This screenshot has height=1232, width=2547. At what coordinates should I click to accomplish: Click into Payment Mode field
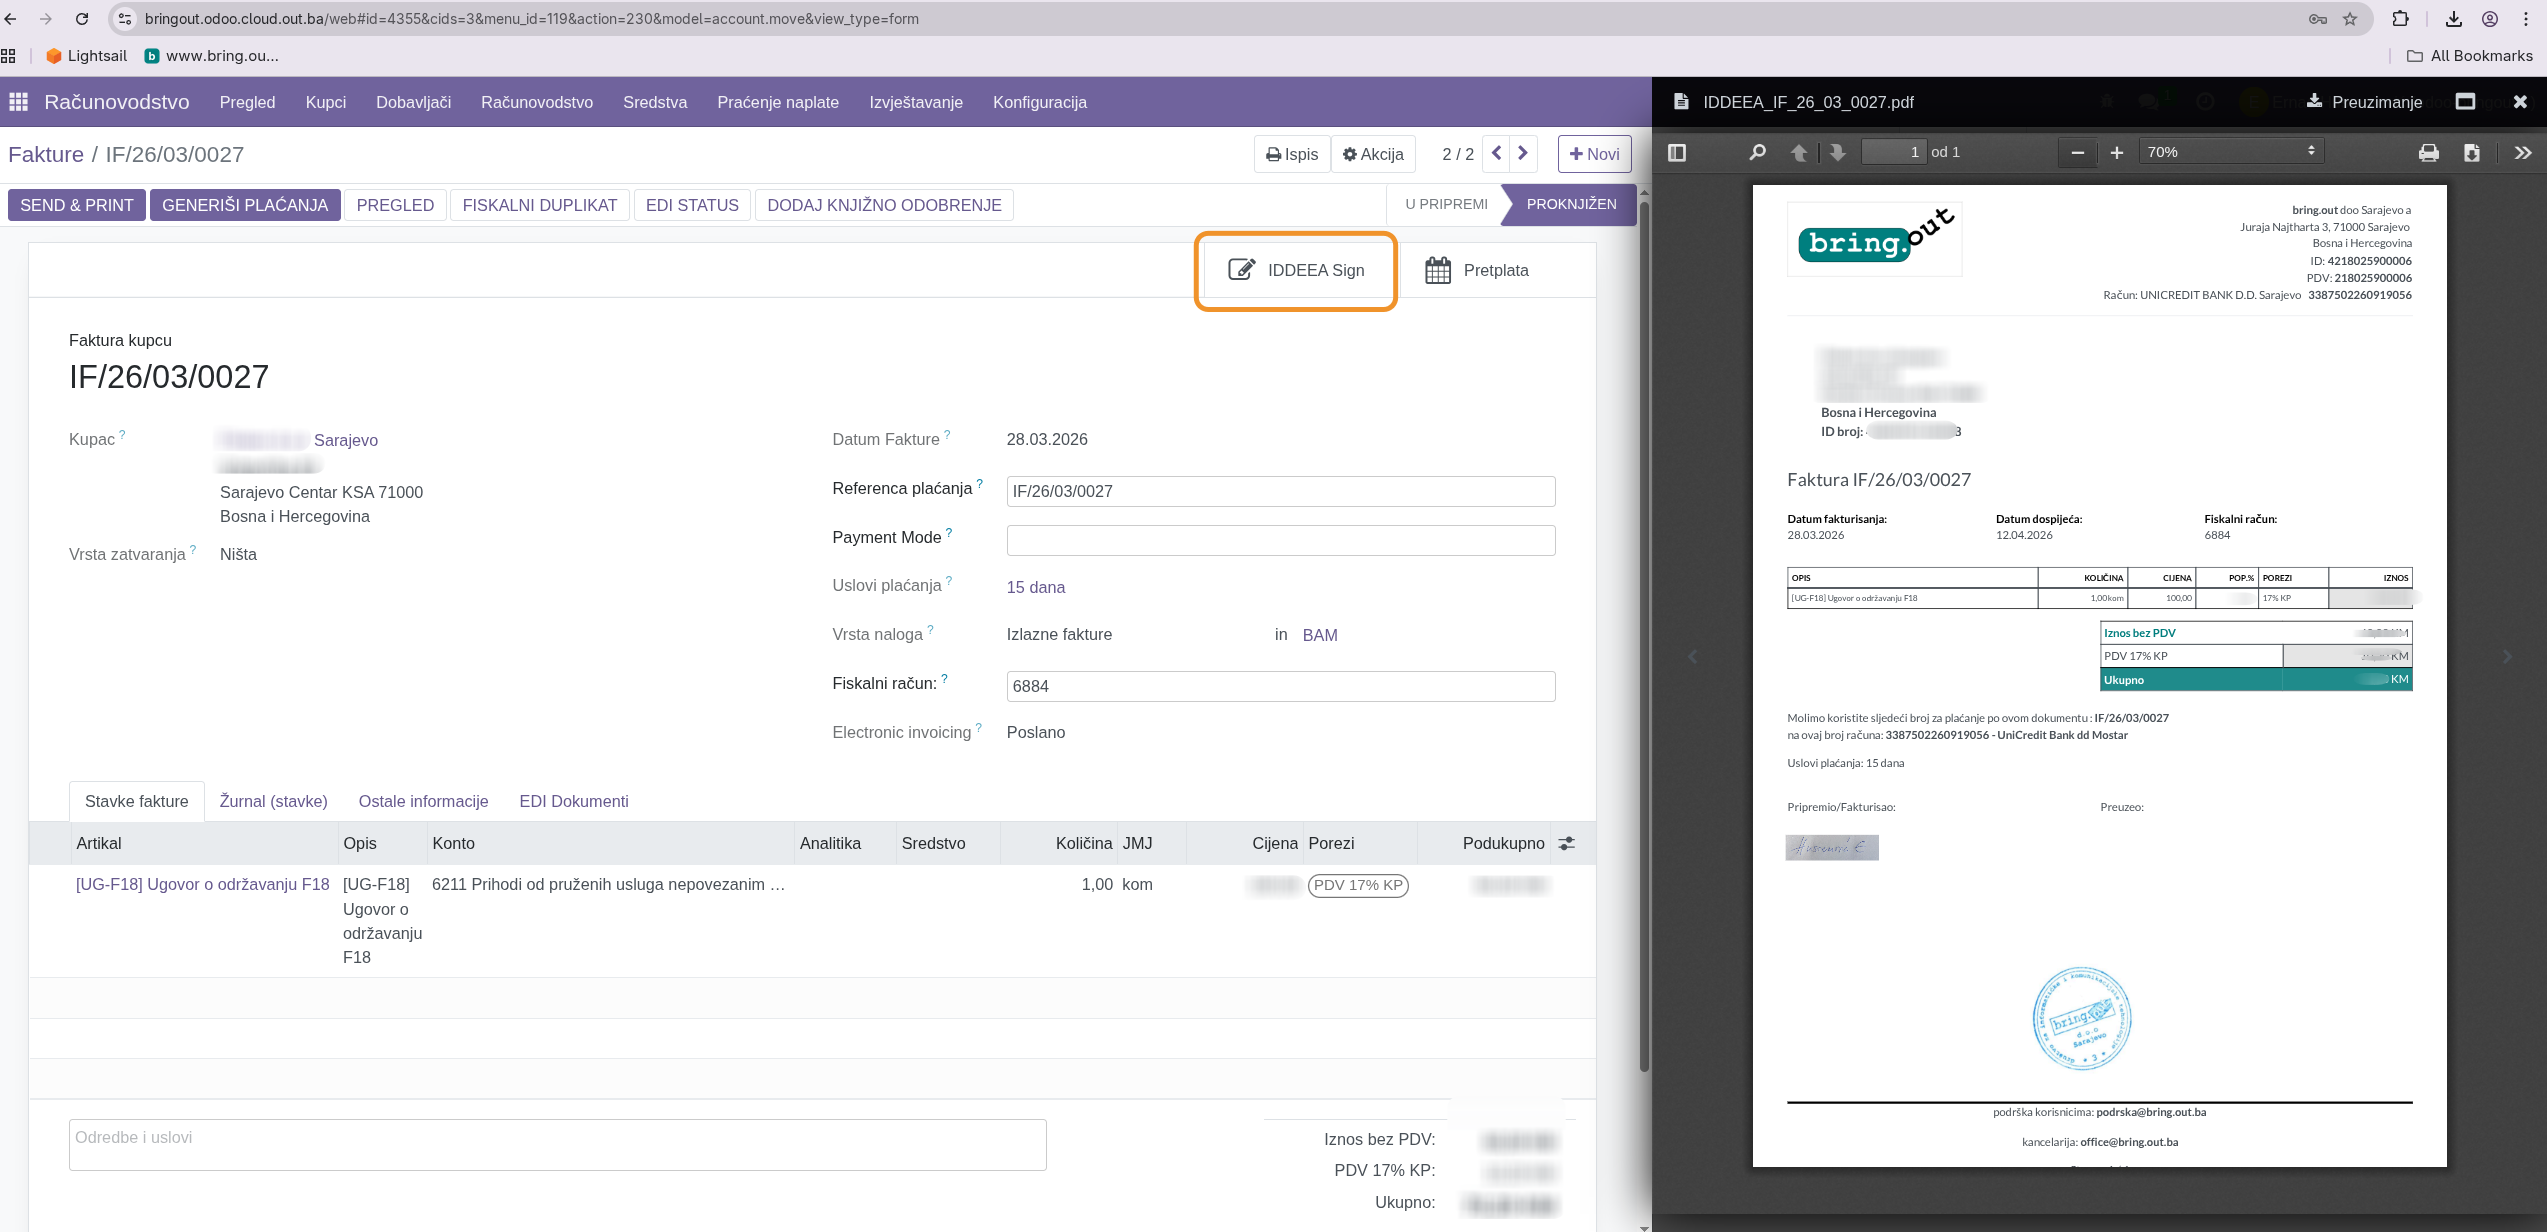point(1280,540)
